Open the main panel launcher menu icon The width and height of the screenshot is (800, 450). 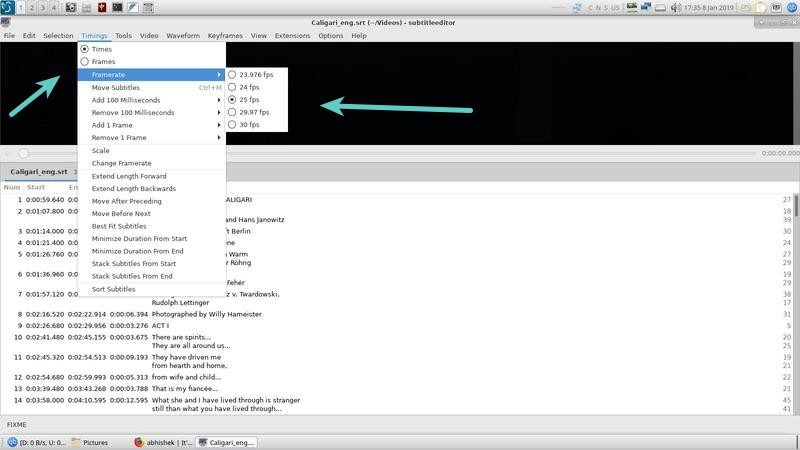coord(7,7)
